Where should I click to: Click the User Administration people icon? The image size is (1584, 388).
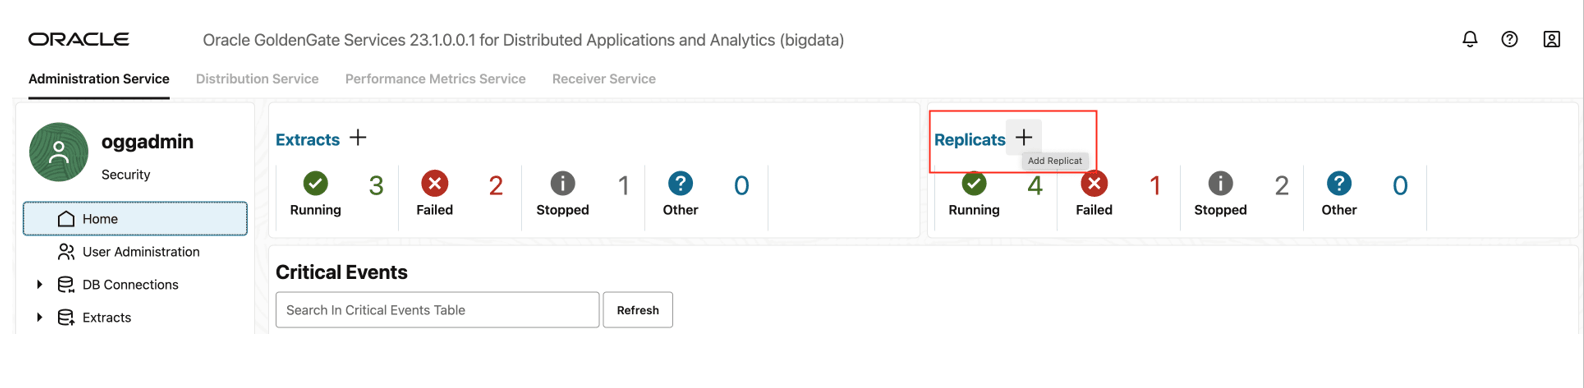(x=66, y=251)
